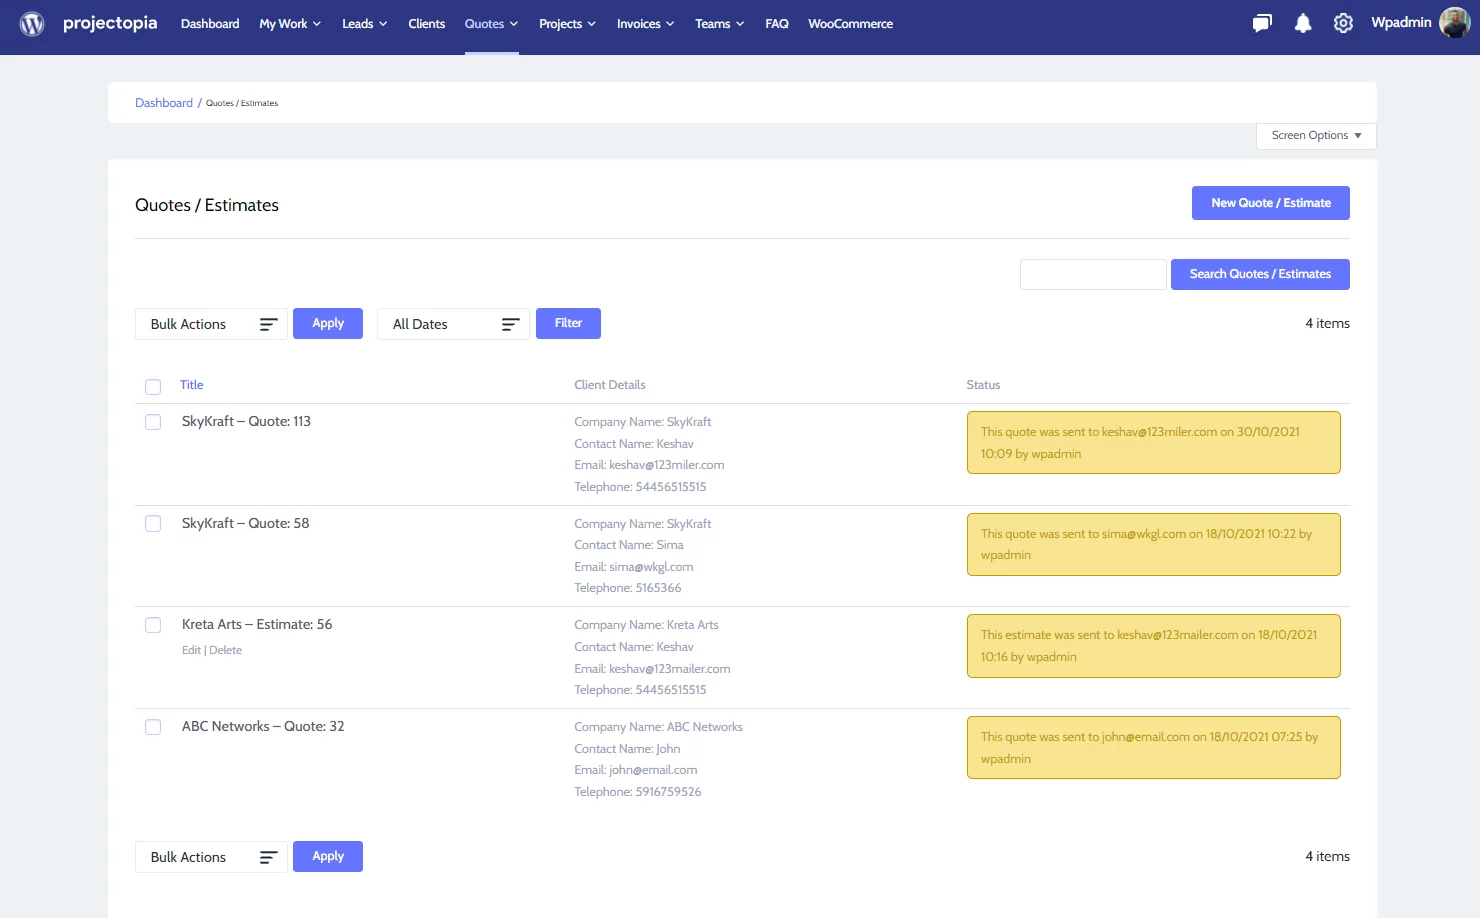Open Kreta Arts – Estimate: 56

[x=257, y=625]
